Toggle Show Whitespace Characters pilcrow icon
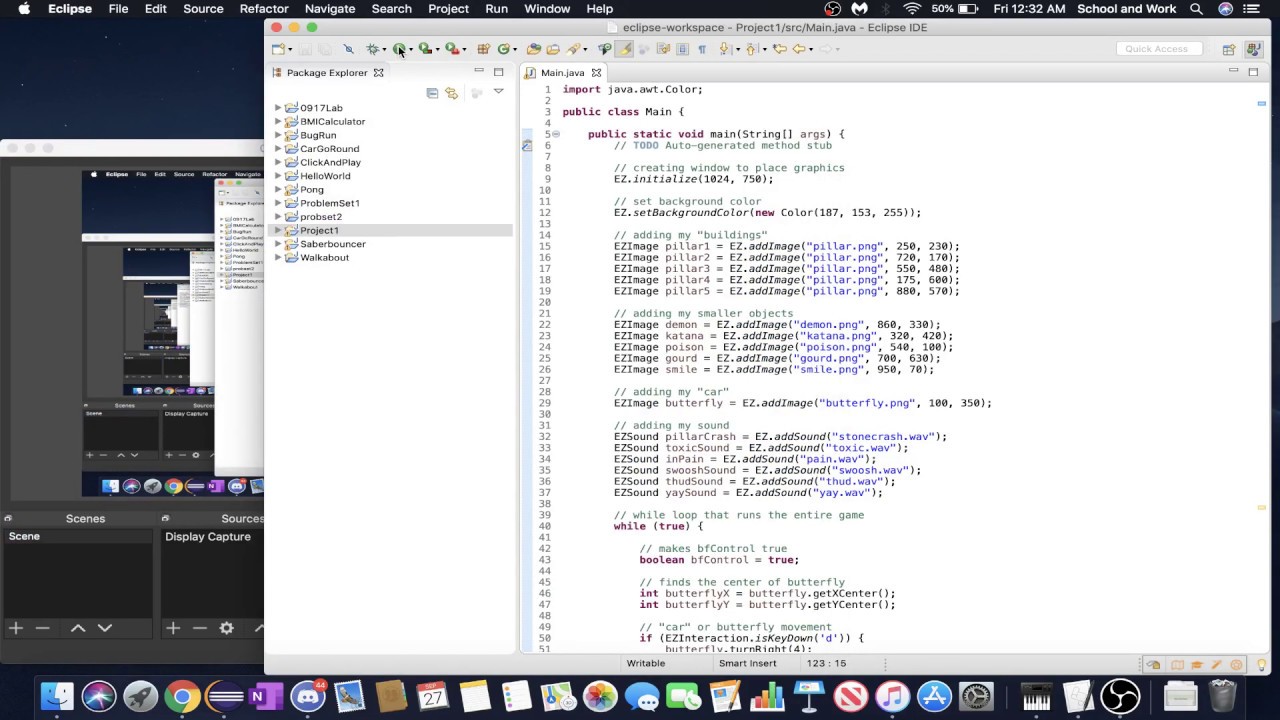1280x720 pixels. (702, 49)
